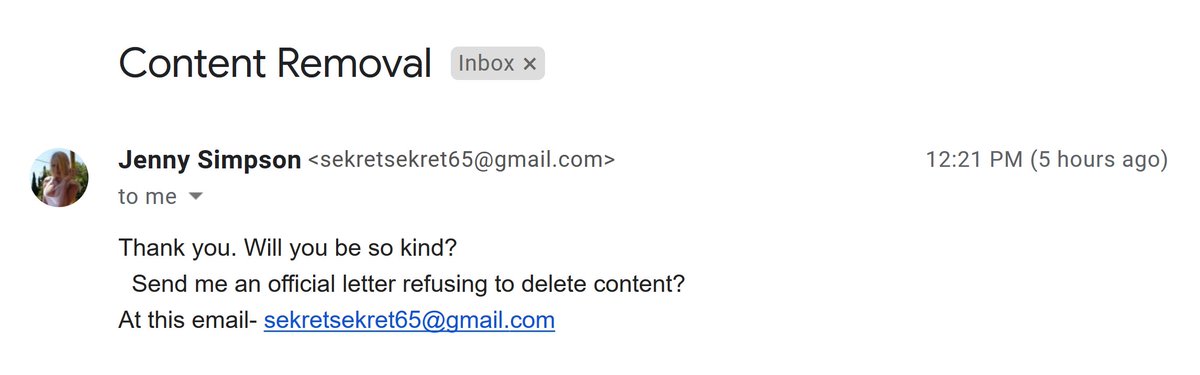
Task: Open Jenny Simpson's profile picture
Action: coord(60,178)
